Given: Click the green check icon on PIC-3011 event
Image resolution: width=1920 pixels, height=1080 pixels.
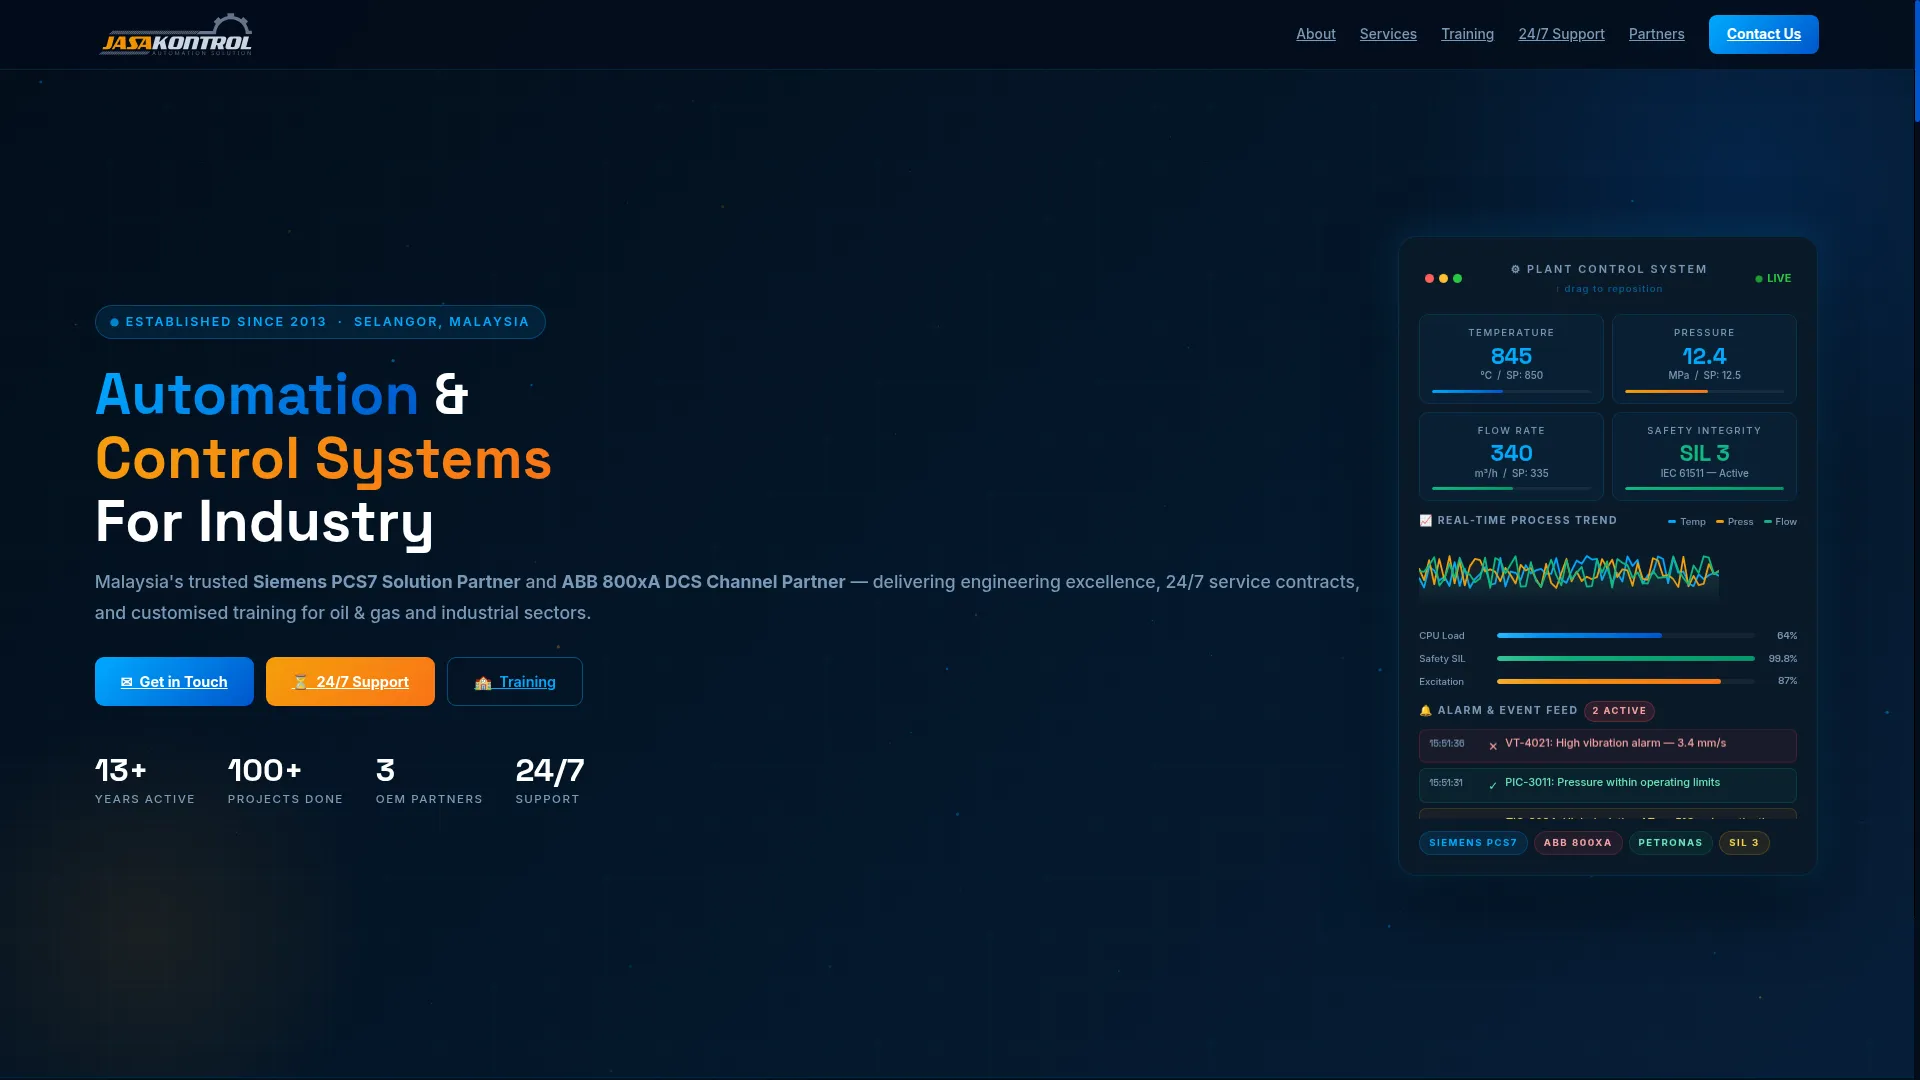Looking at the screenshot, I should coord(1493,785).
